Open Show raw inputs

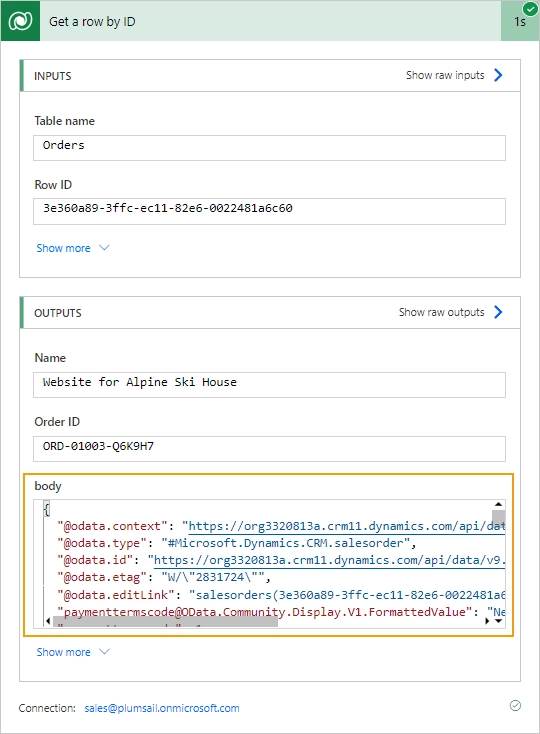(x=445, y=75)
